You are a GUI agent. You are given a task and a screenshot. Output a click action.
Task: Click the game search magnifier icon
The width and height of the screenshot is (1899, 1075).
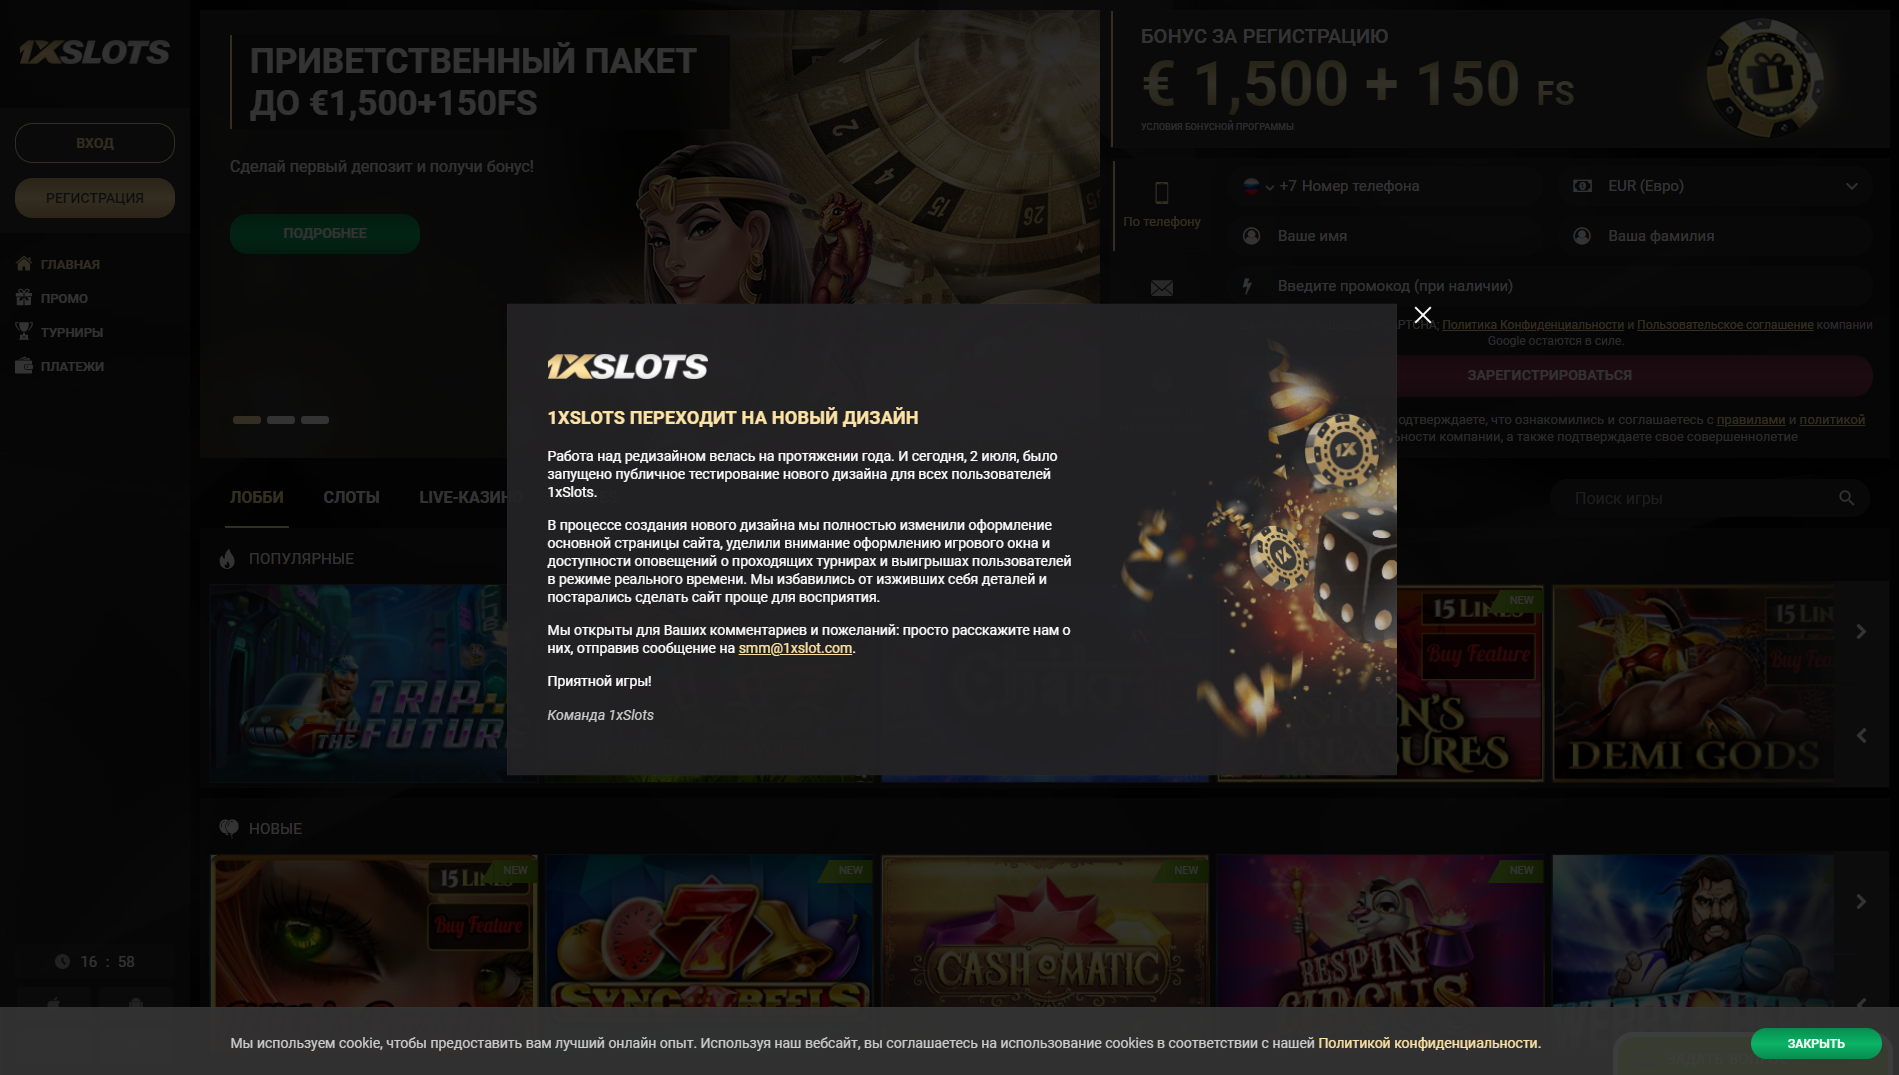pyautogui.click(x=1846, y=498)
